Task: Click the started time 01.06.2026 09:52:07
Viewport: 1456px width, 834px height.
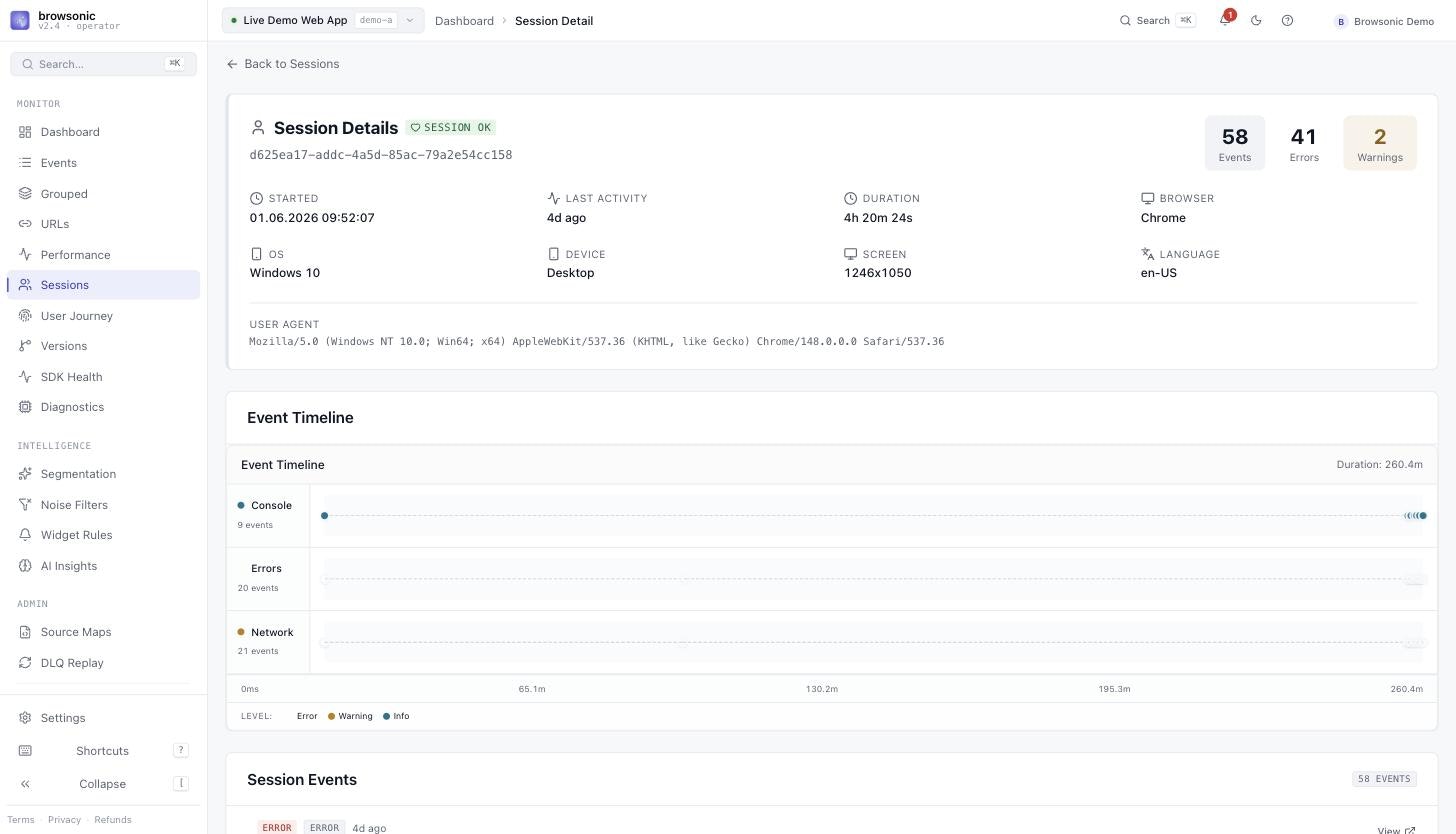Action: pos(312,218)
